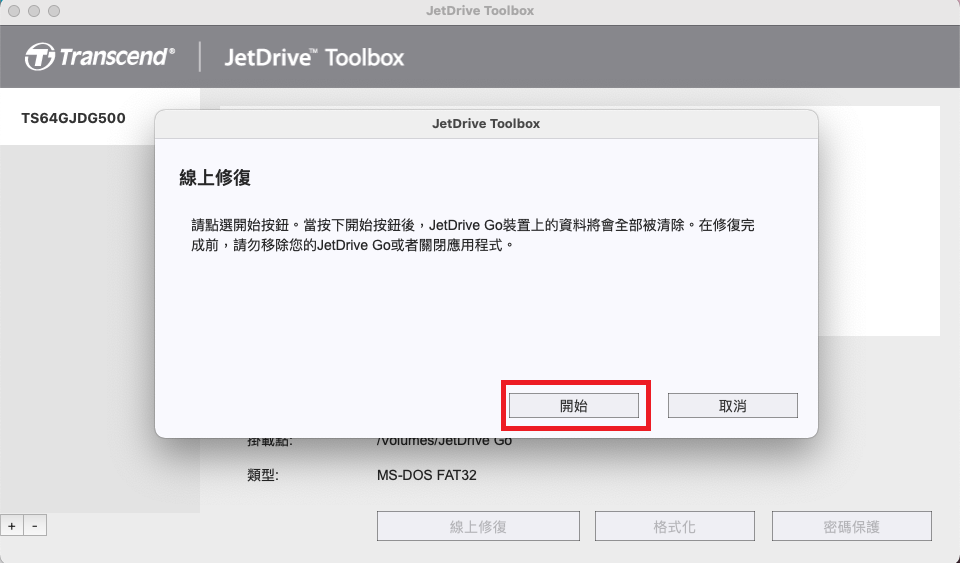Click the 開始 button in dialog
Viewport: 960px width, 563px height.
(574, 406)
